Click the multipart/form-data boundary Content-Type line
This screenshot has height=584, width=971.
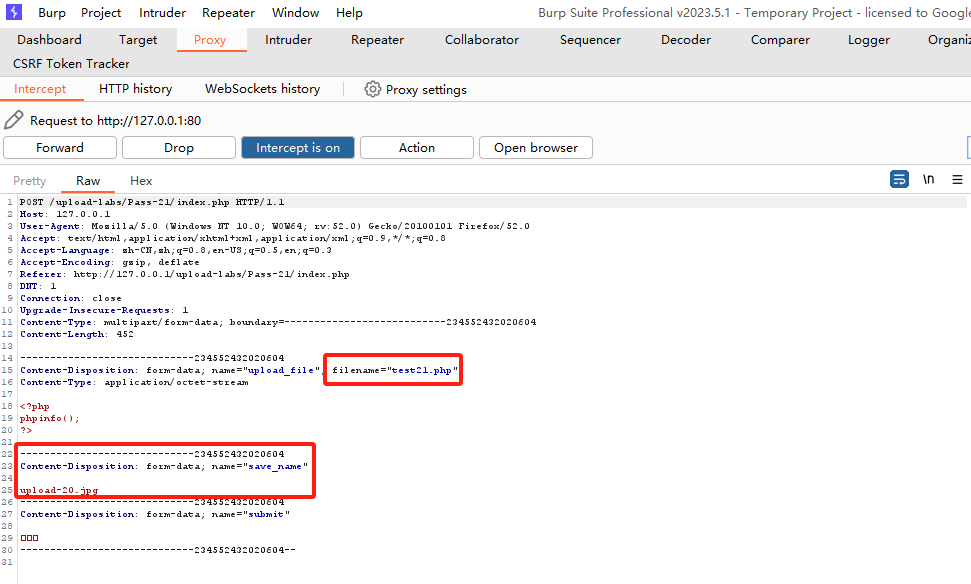tap(278, 323)
